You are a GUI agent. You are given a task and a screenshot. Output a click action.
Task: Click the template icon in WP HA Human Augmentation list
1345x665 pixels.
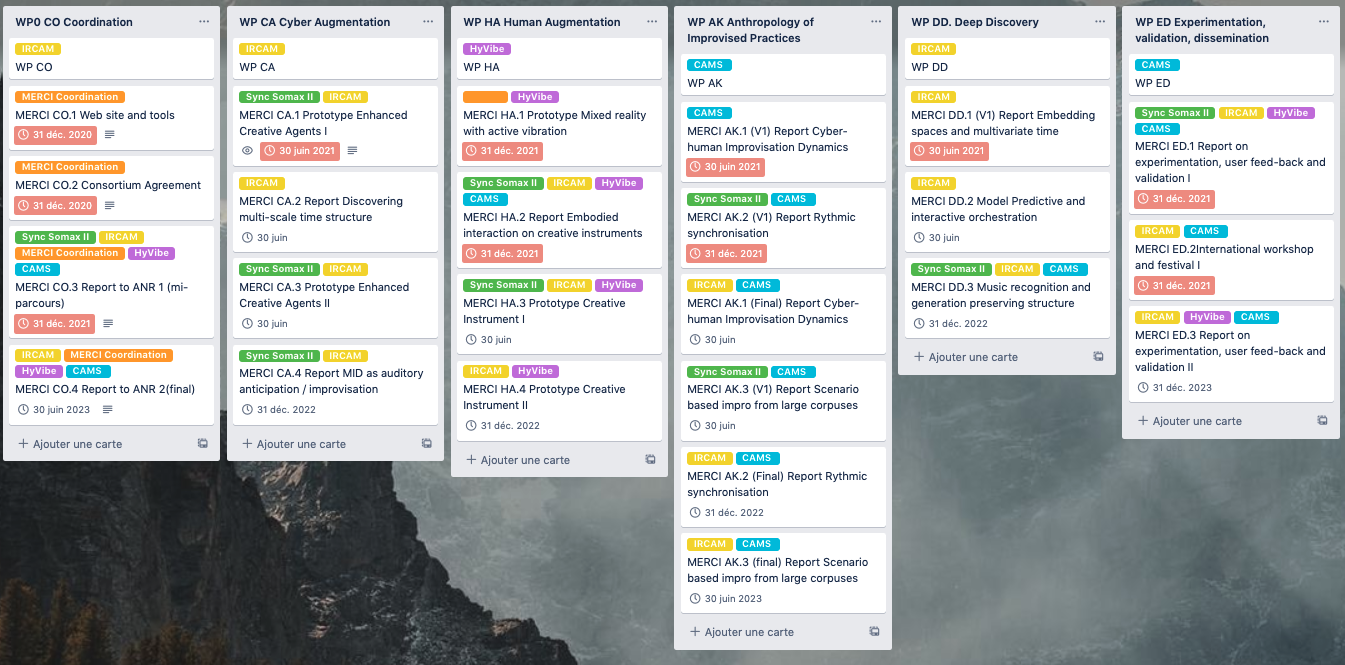(651, 460)
